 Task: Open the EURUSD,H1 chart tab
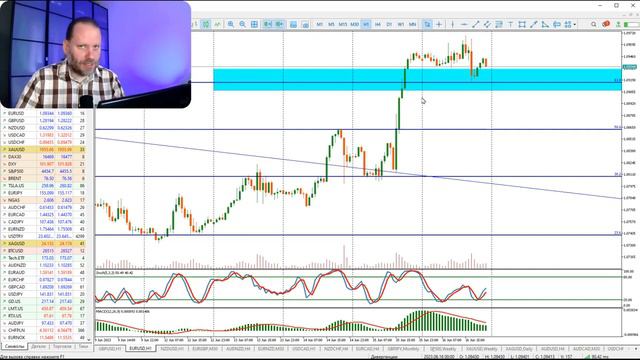coord(140,349)
